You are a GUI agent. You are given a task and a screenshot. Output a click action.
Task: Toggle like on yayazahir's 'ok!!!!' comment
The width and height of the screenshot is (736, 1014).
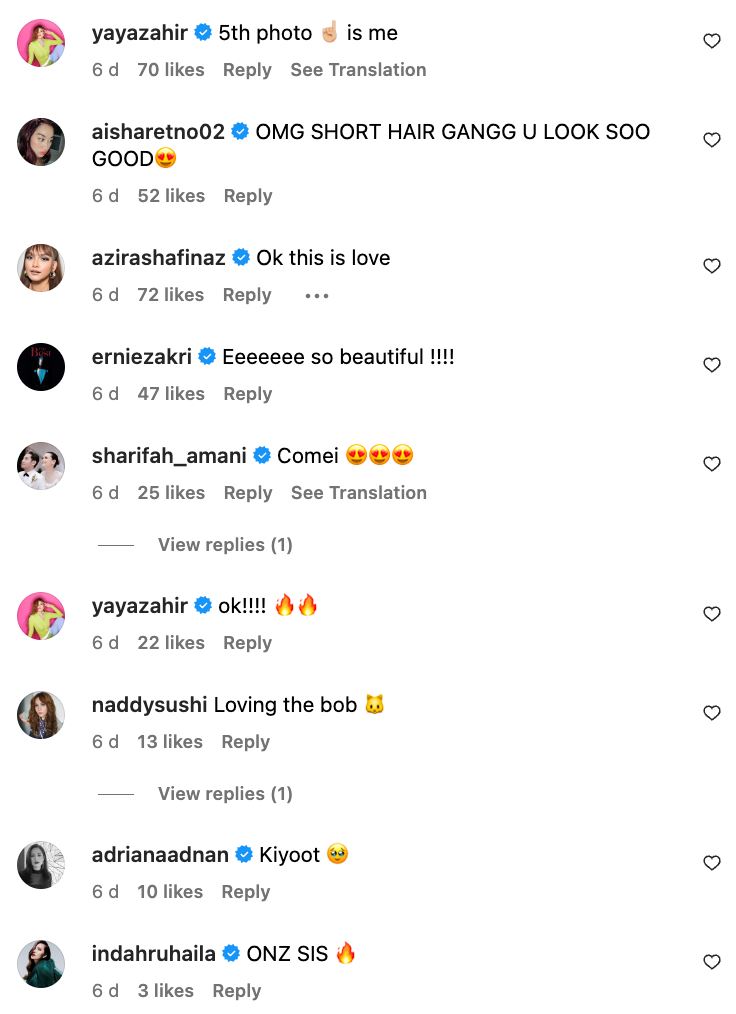click(x=712, y=614)
